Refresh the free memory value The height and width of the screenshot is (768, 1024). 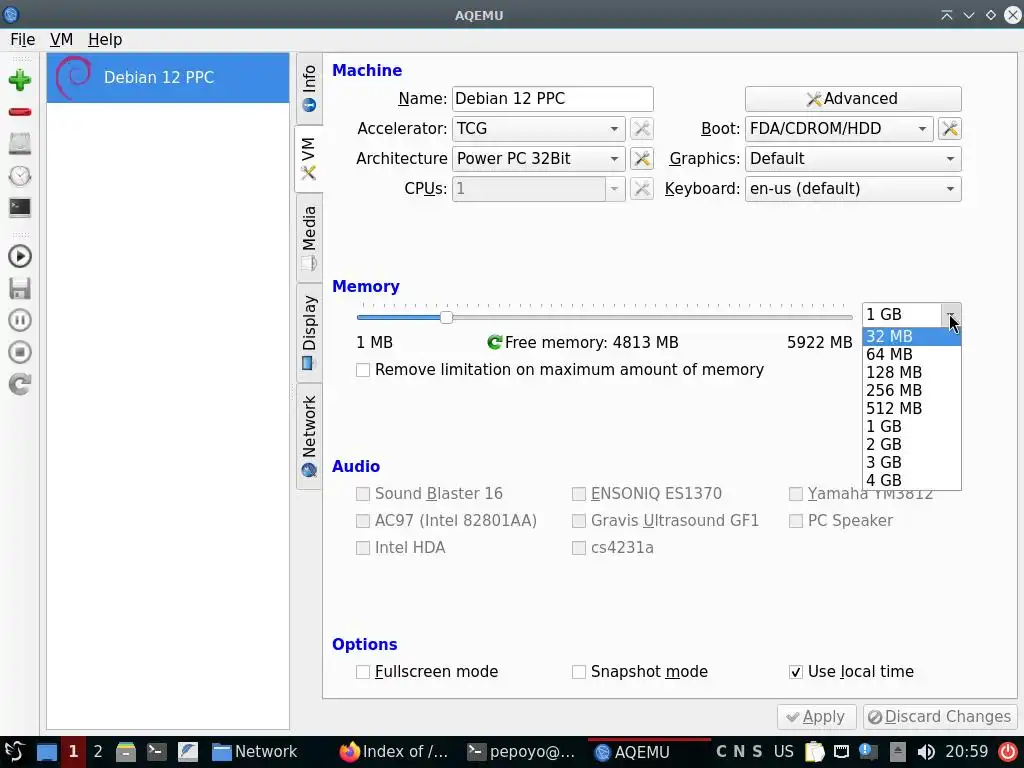[x=494, y=342]
